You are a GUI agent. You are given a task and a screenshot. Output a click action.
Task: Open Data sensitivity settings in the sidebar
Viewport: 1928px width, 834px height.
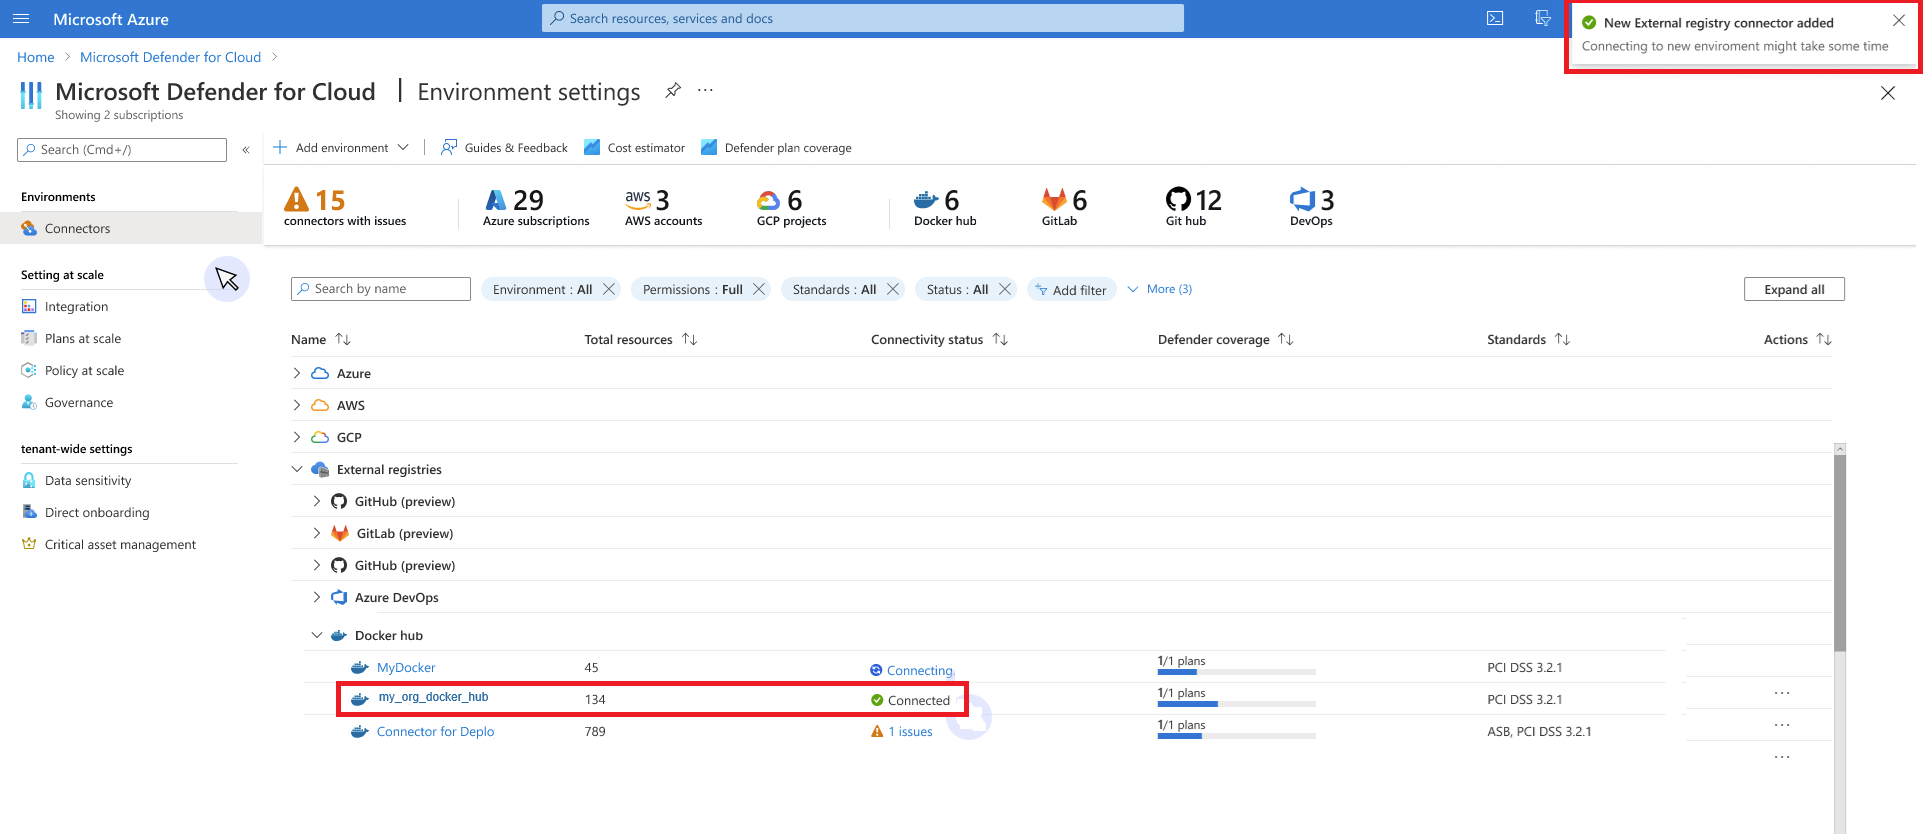coord(88,481)
